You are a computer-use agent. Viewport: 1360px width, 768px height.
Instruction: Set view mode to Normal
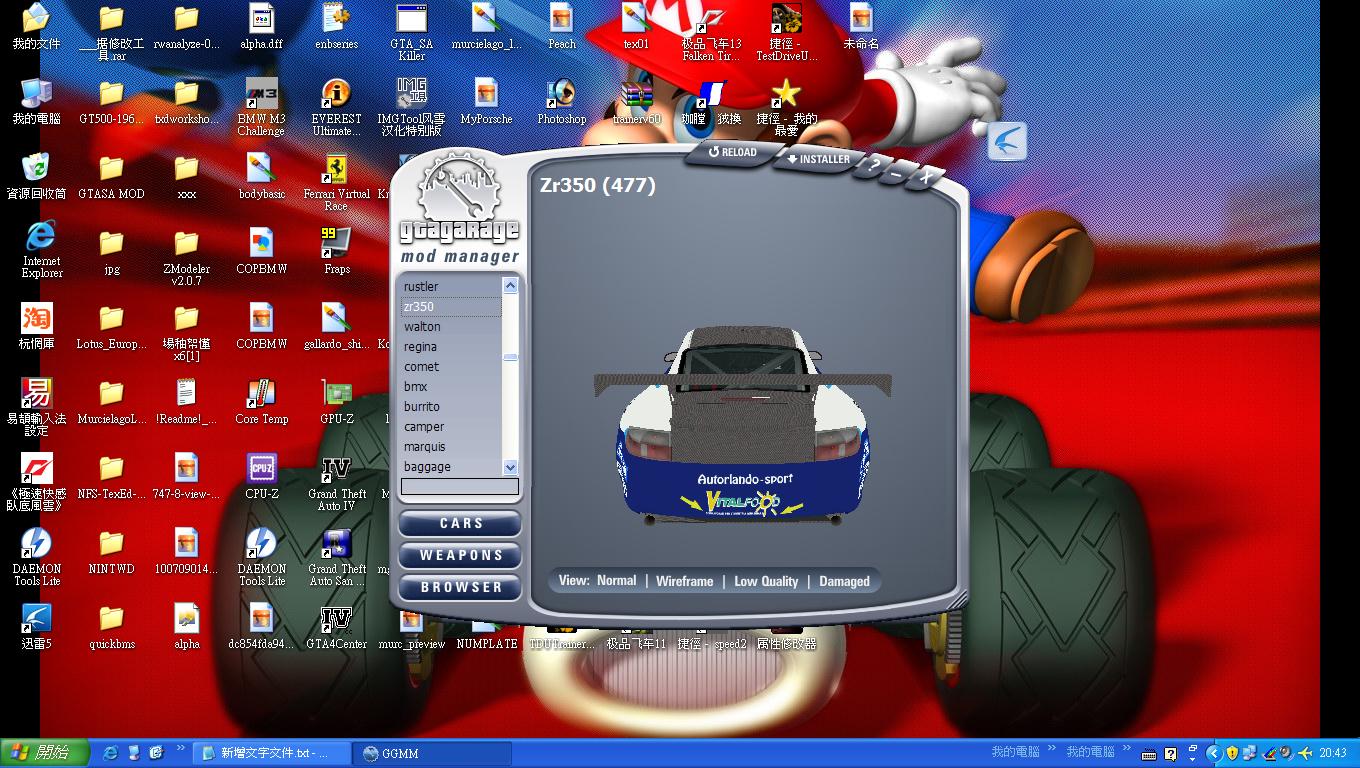pos(616,581)
